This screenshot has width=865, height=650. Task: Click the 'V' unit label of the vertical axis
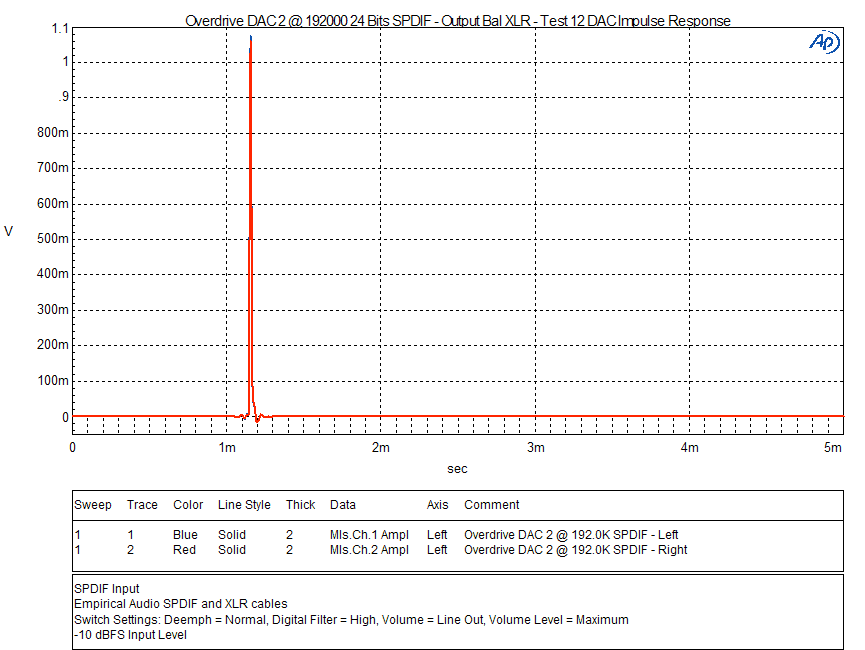[x=8, y=231]
